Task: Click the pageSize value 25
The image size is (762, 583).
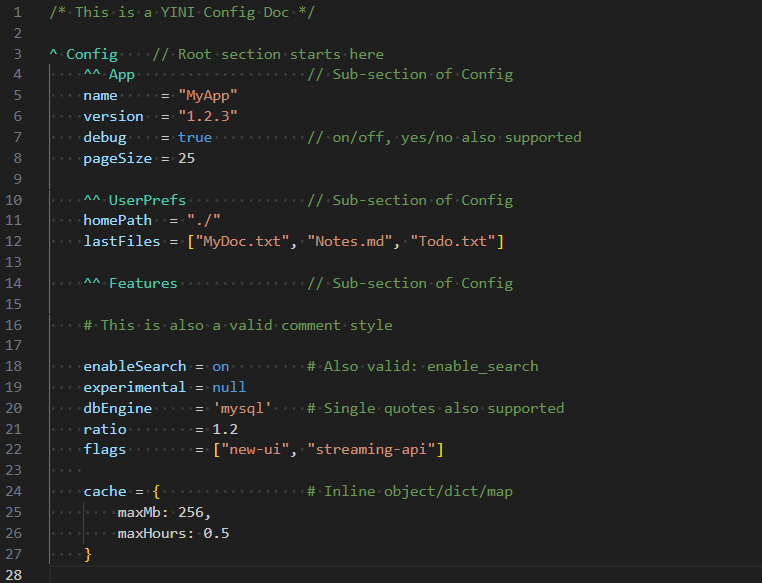Action: tap(186, 158)
